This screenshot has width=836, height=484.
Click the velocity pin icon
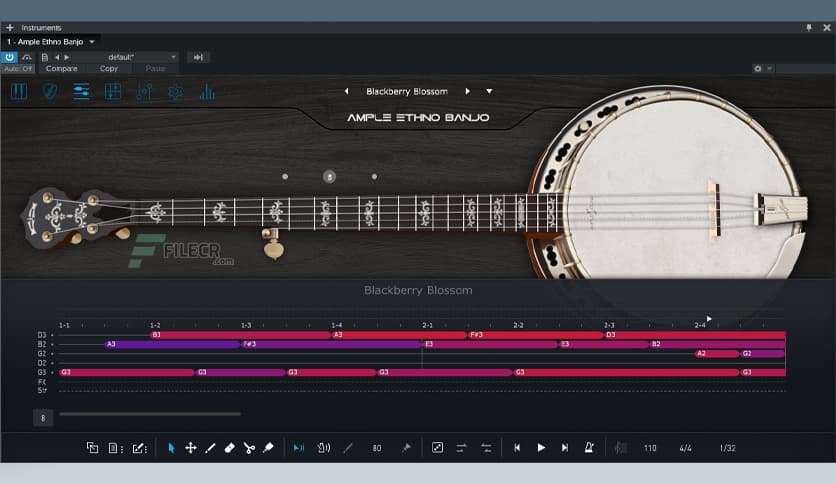coord(406,448)
